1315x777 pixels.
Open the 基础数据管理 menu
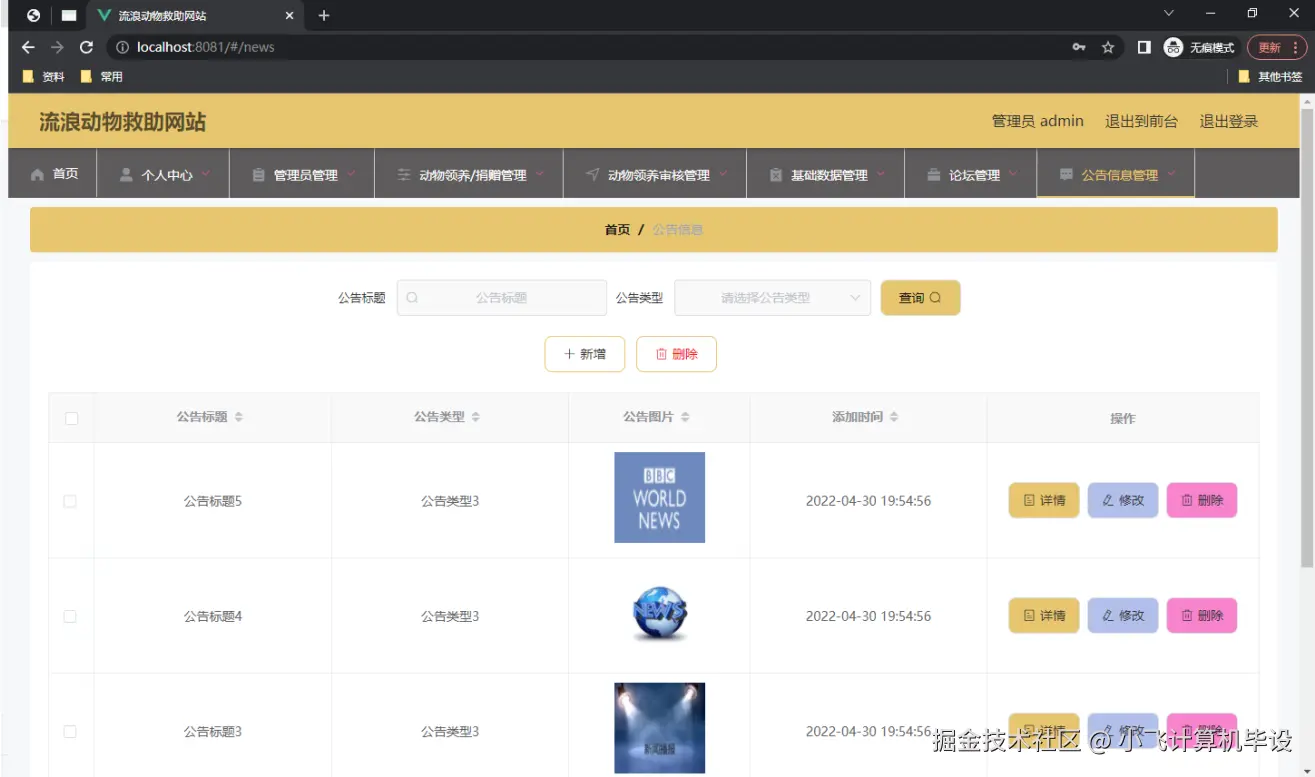[x=826, y=174]
